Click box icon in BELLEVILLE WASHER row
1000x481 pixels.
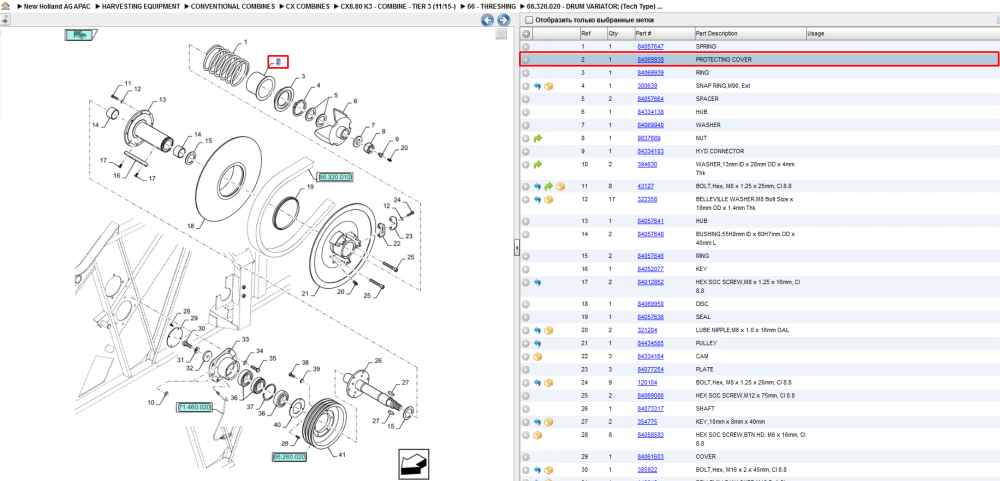548,200
